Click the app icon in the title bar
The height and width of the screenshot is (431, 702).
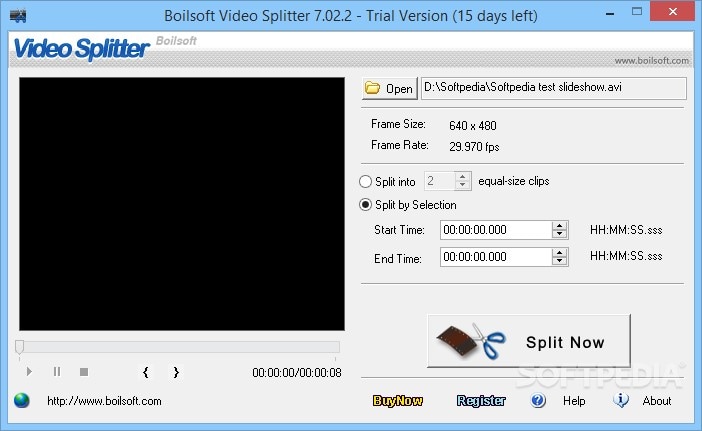click(x=17, y=16)
